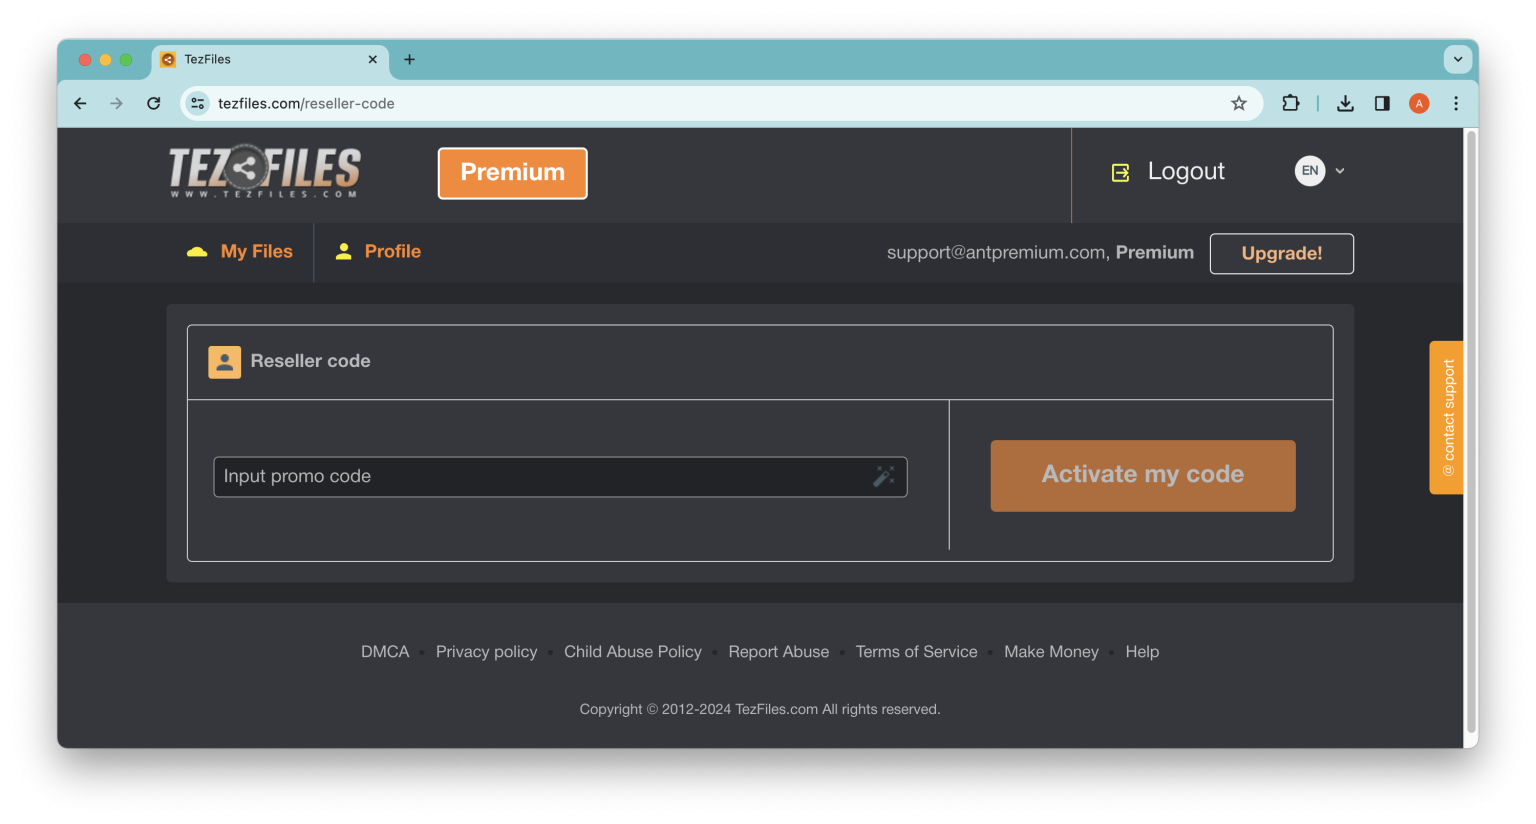1536x824 pixels.
Task: Open the browser downloads icon
Action: (x=1345, y=103)
